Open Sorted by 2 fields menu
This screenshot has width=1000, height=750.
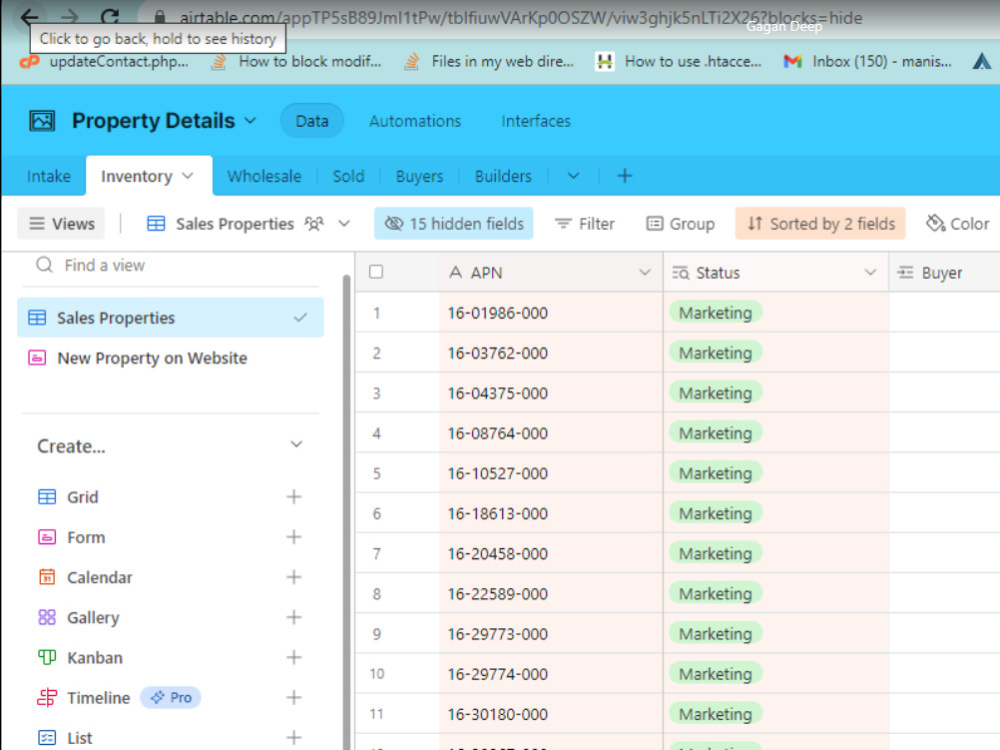(x=820, y=224)
